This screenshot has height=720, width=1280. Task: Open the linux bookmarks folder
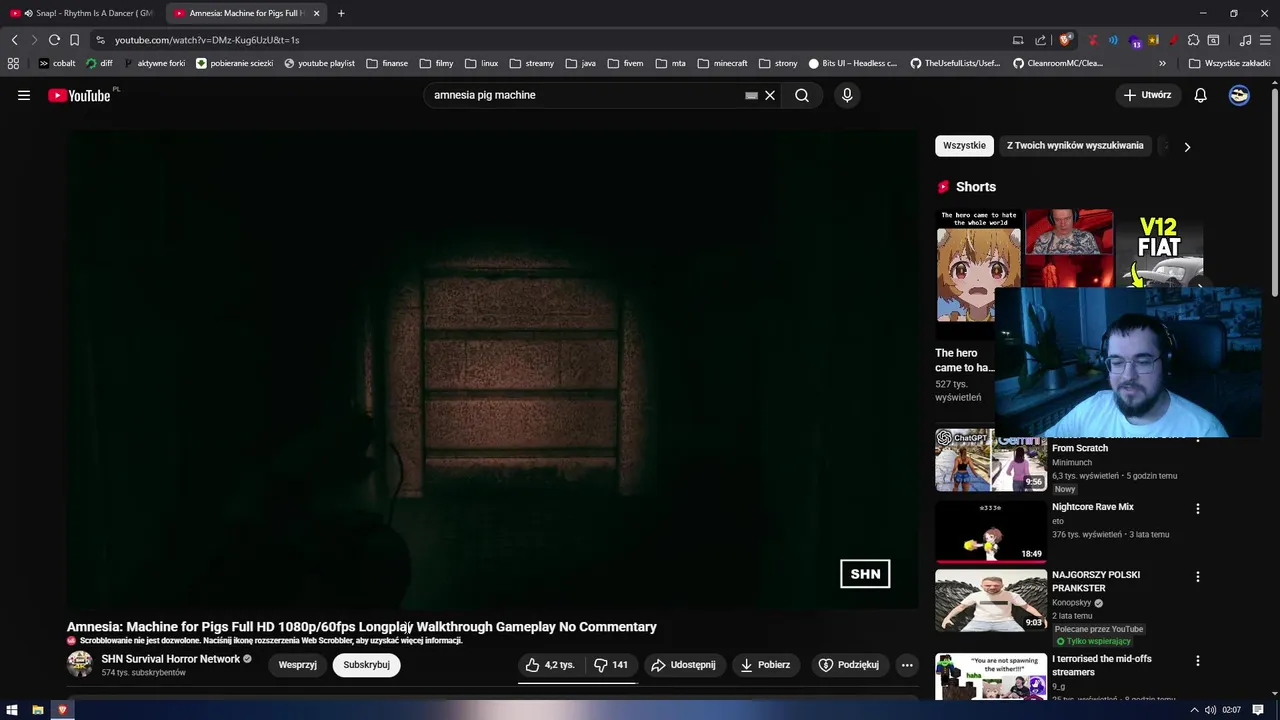482,63
